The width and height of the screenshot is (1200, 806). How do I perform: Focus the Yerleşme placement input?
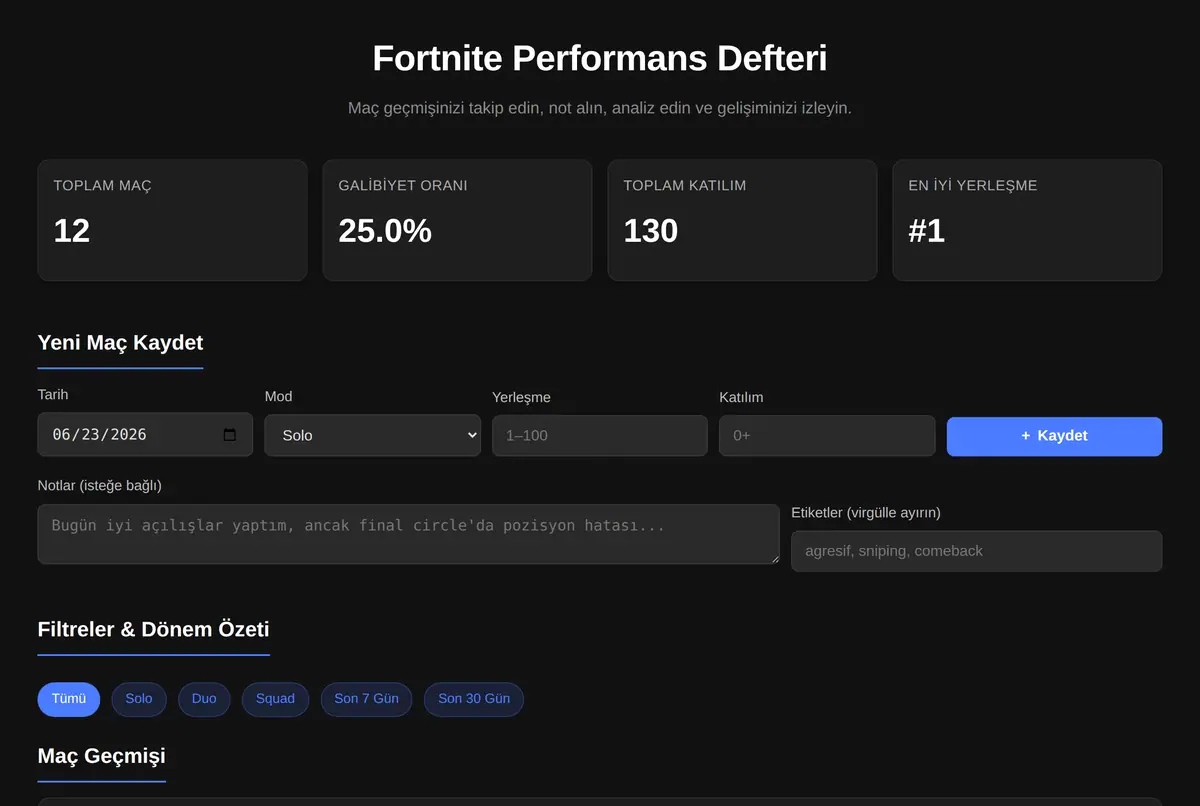600,436
